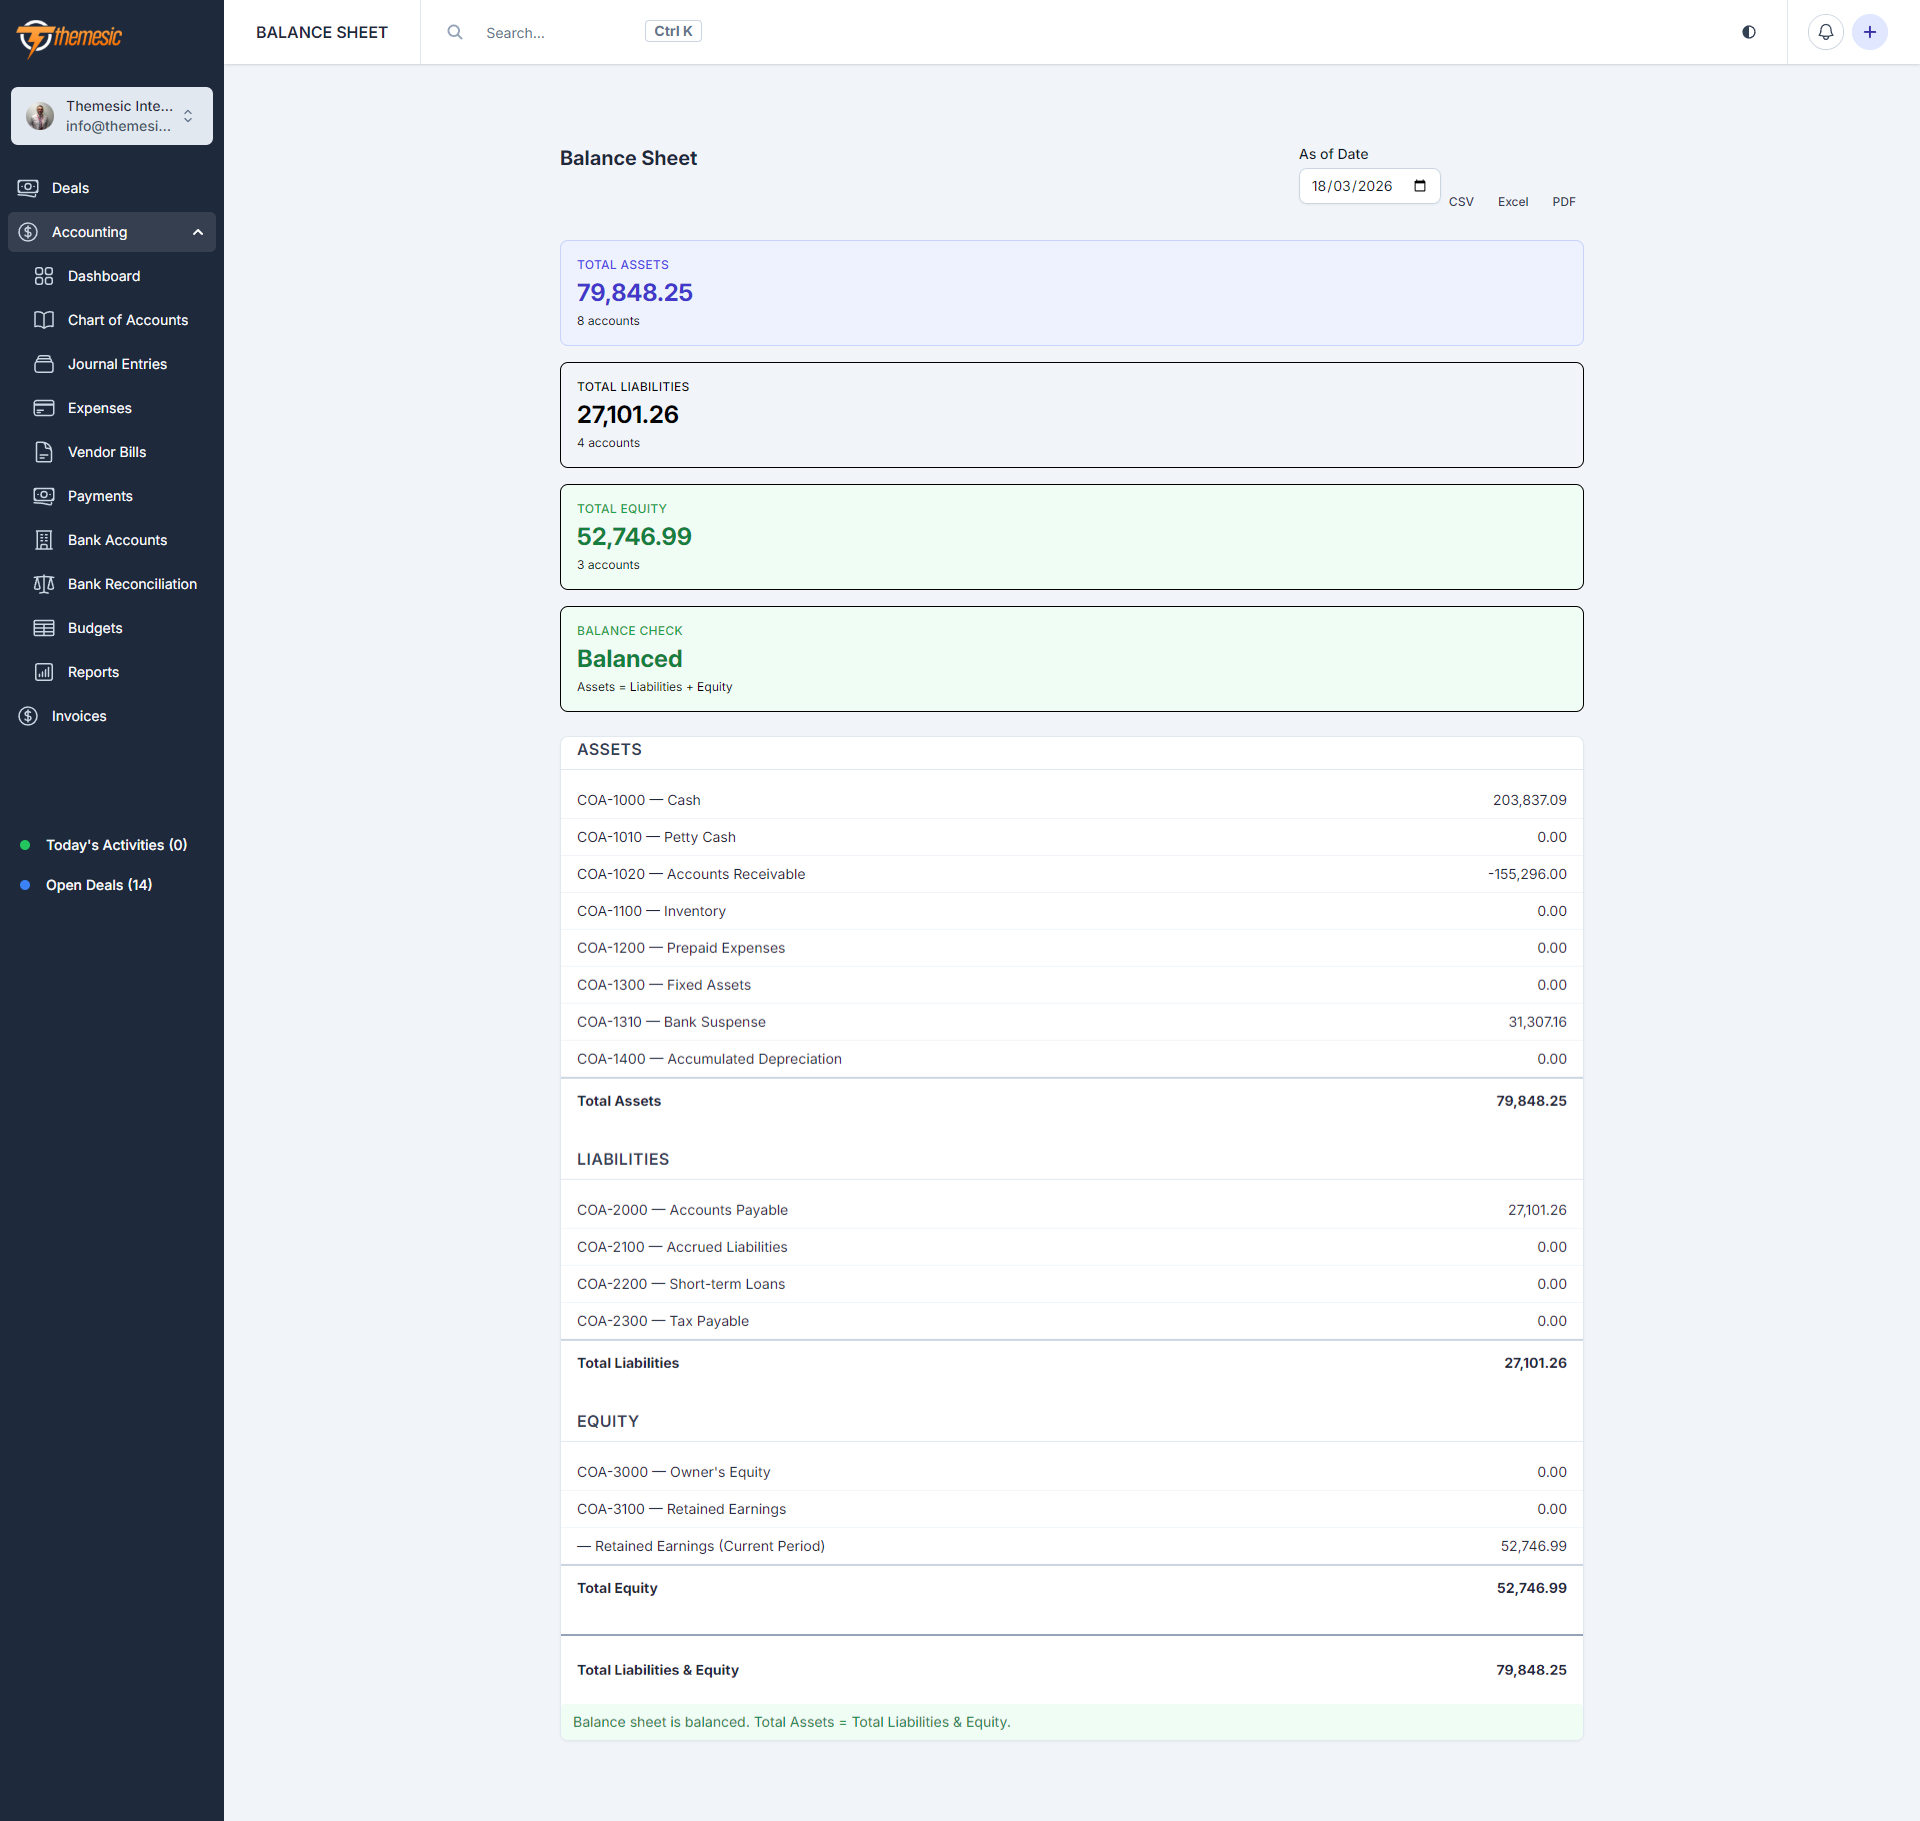
Task: Select the Vendor Bills document icon
Action: tap(45, 452)
